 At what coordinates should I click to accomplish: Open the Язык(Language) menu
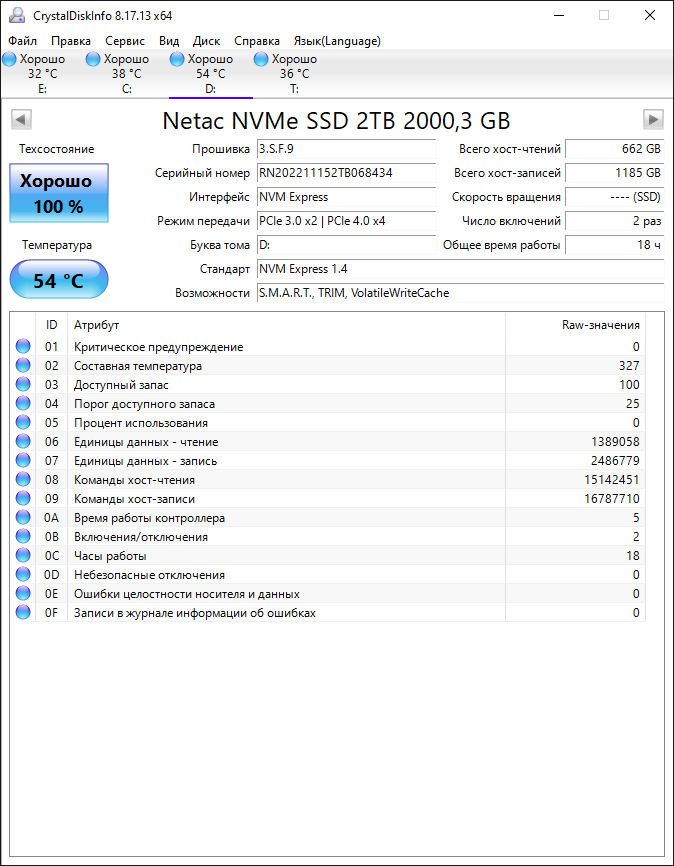coord(337,41)
